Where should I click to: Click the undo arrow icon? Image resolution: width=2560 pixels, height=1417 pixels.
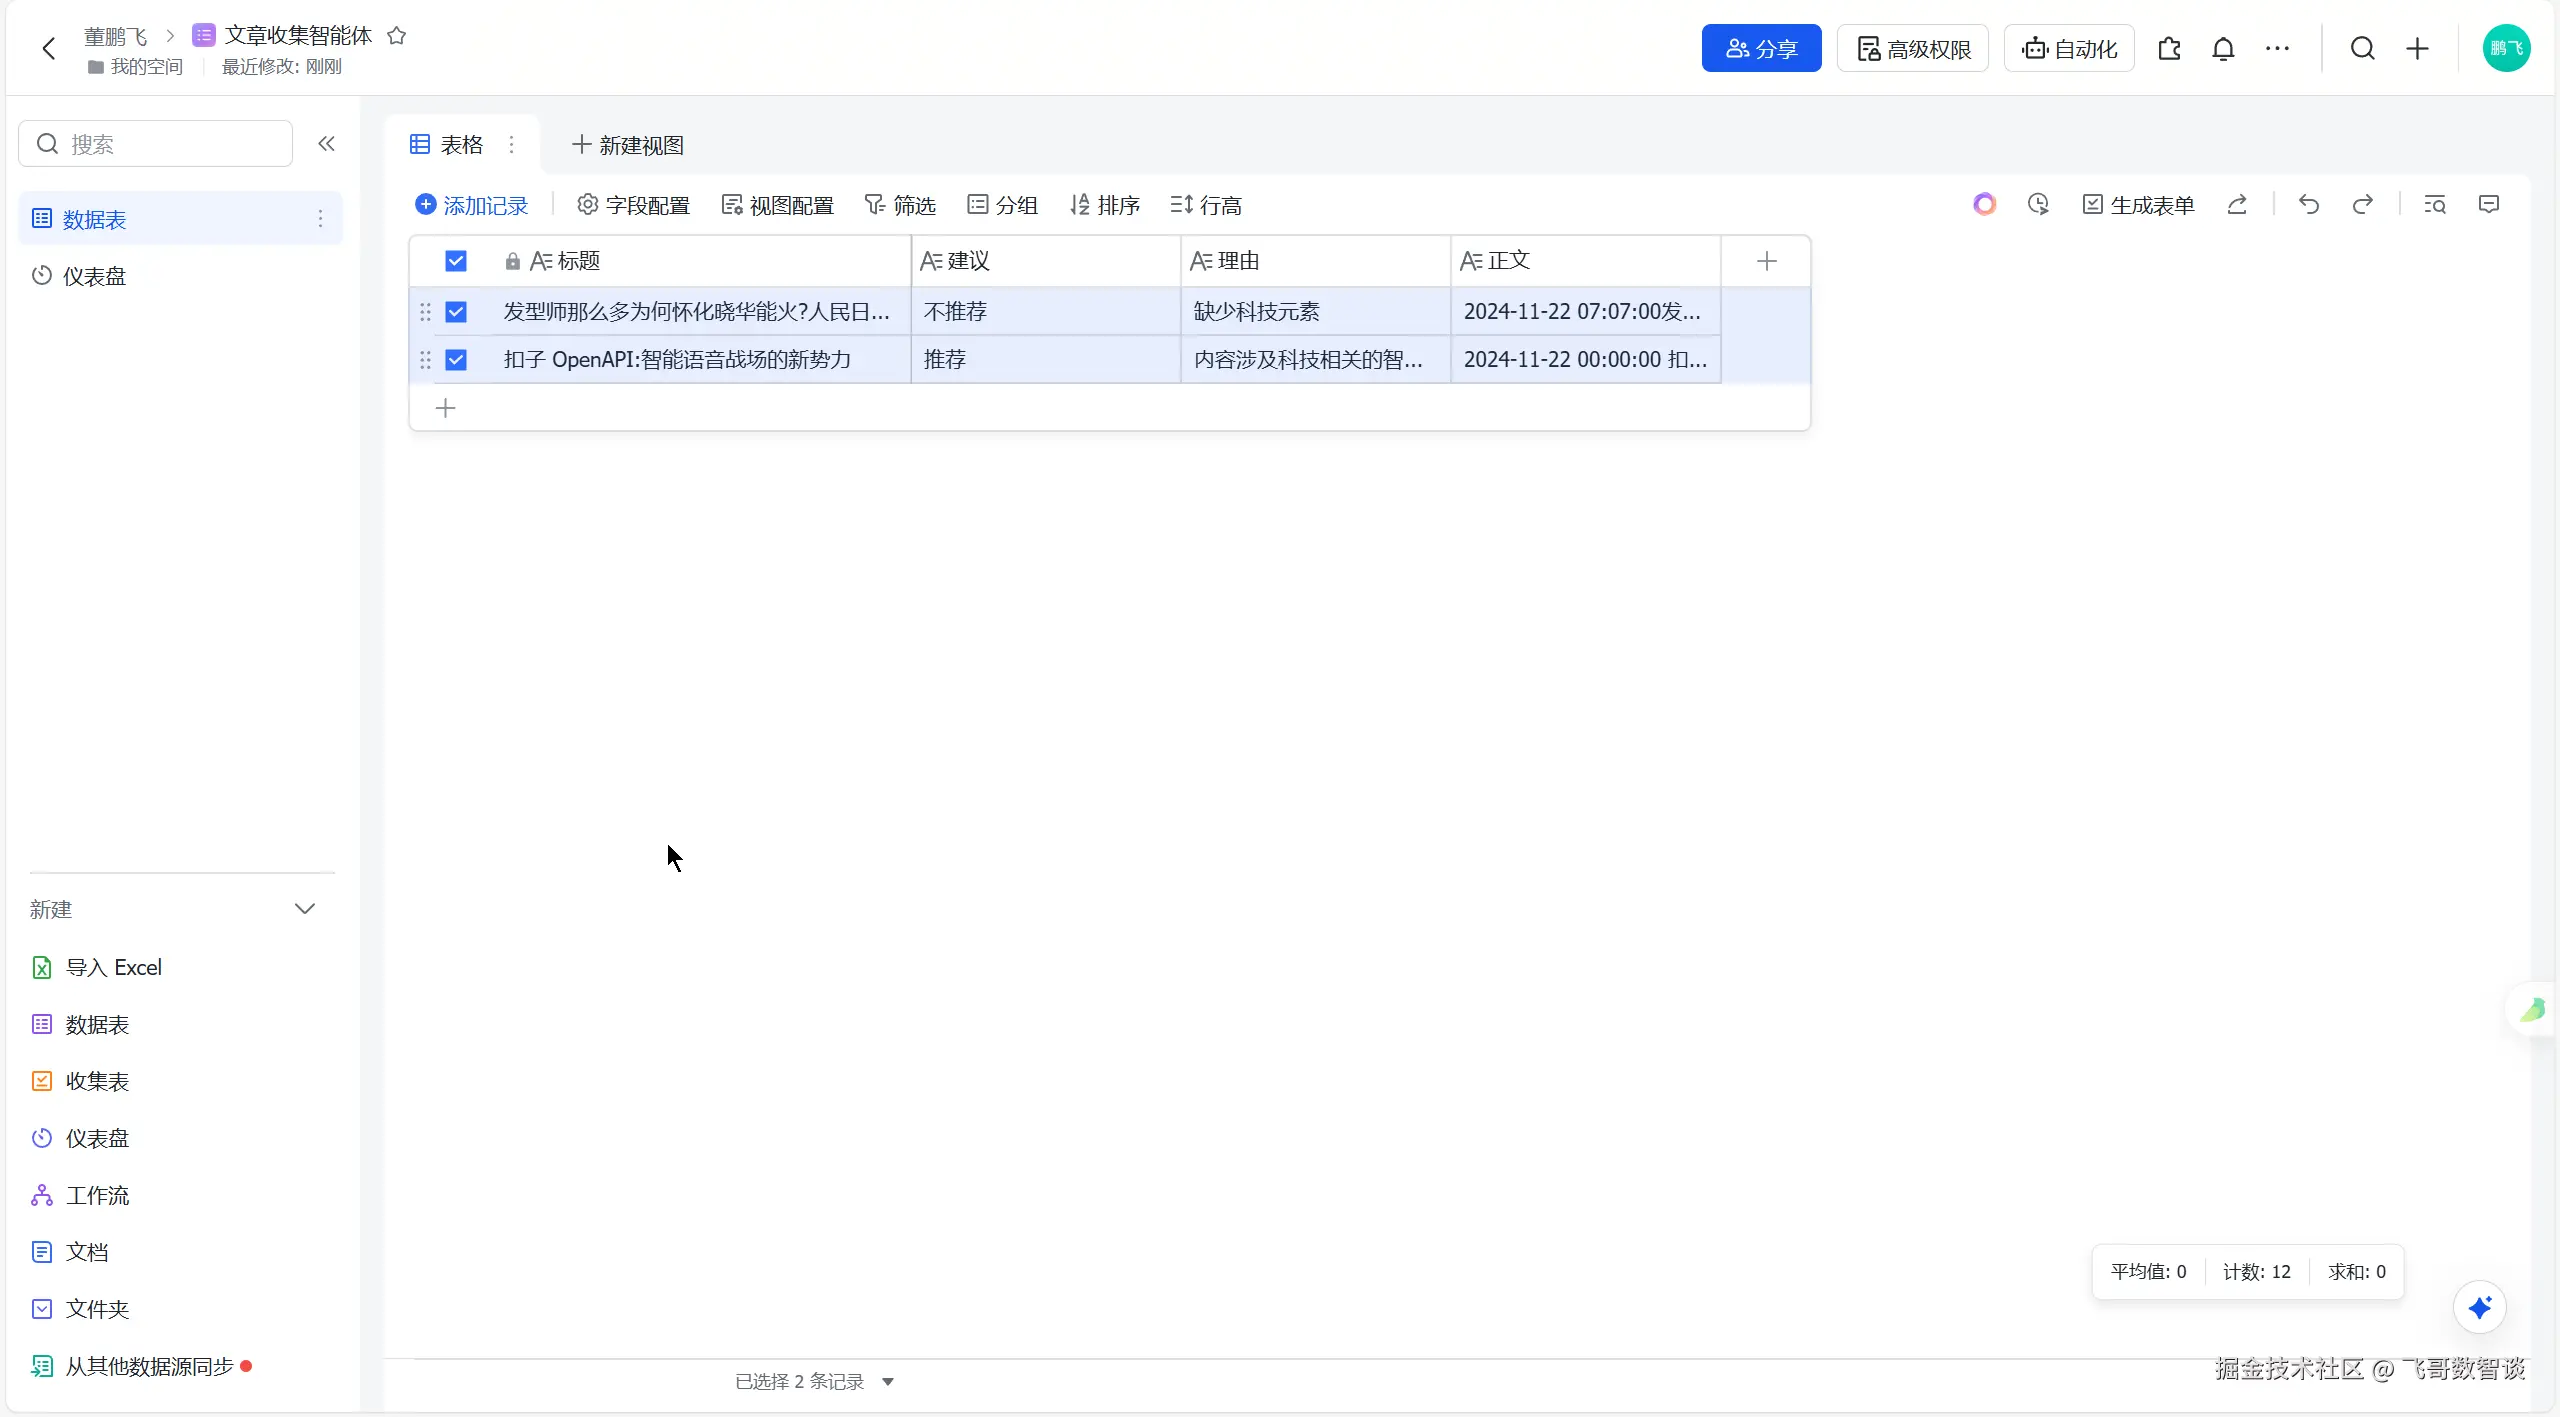[x=2308, y=205]
